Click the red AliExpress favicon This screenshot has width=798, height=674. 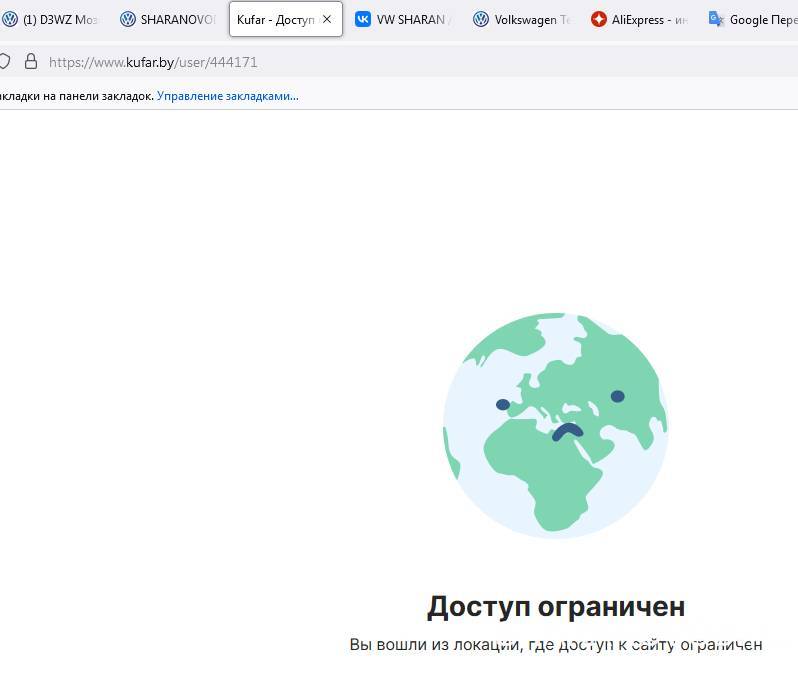(598, 19)
